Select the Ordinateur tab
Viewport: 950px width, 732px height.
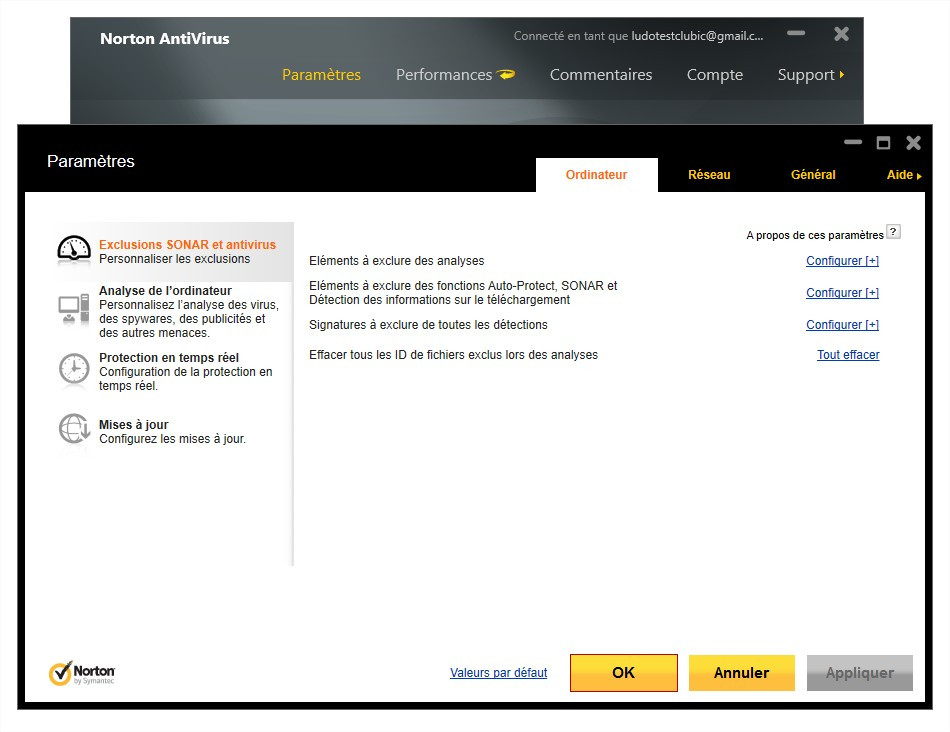pos(597,175)
